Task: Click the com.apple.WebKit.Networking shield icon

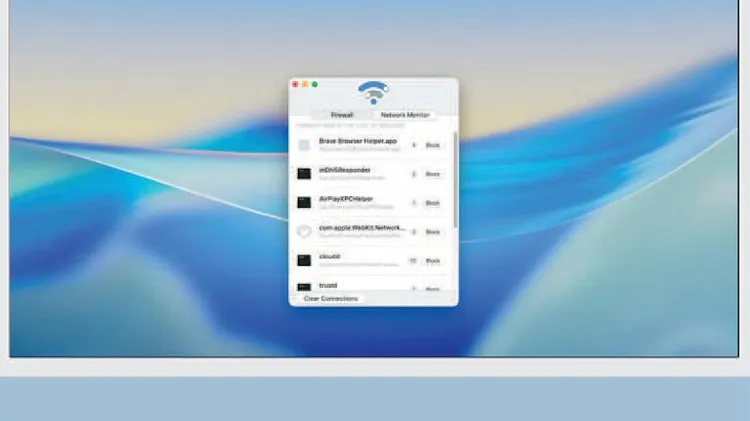Action: click(304, 231)
